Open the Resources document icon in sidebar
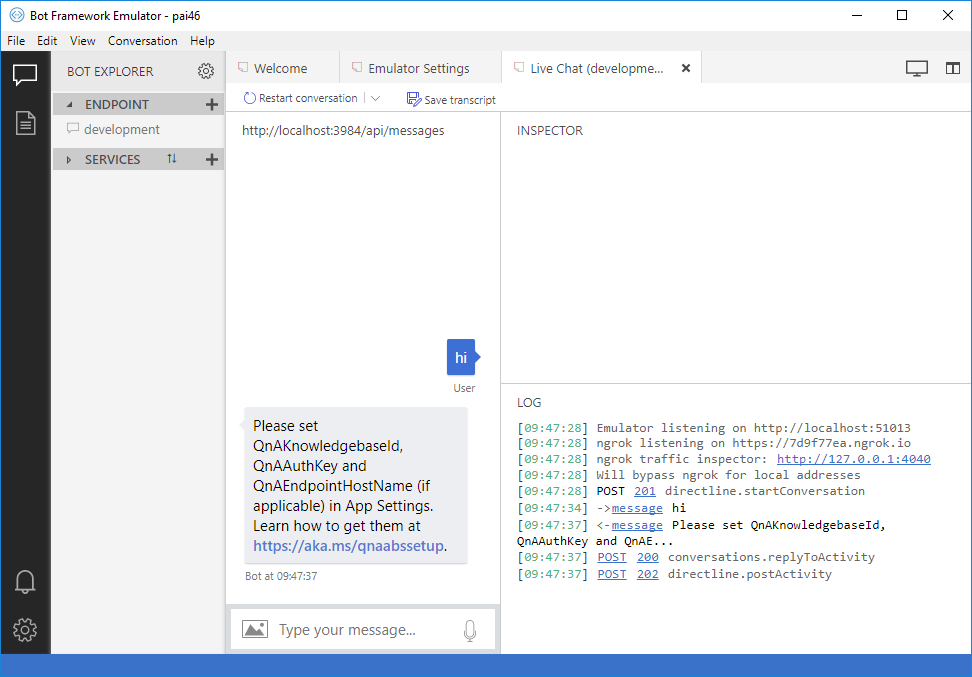 click(25, 123)
